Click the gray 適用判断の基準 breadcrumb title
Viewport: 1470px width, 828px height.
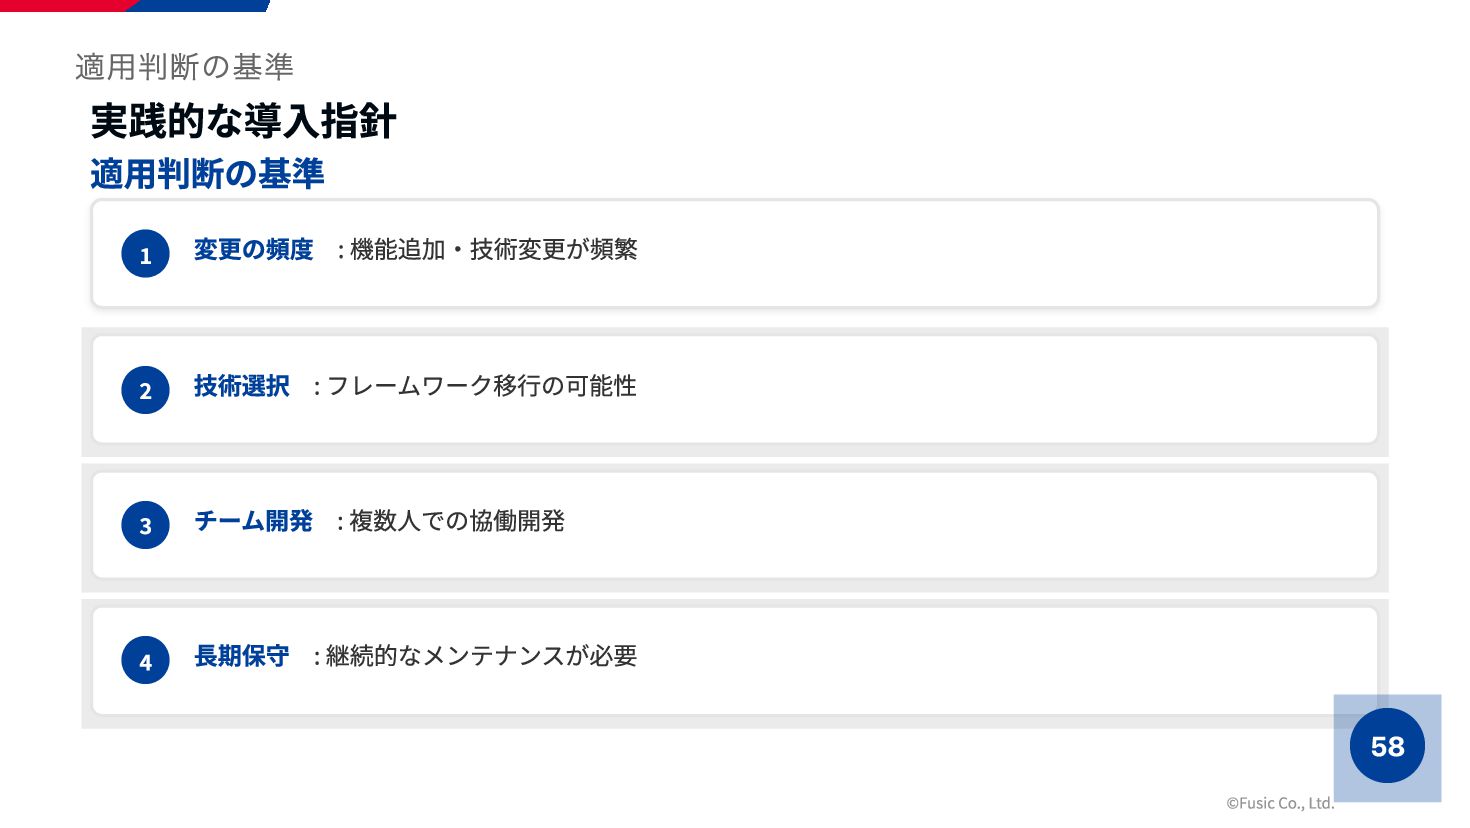click(184, 67)
